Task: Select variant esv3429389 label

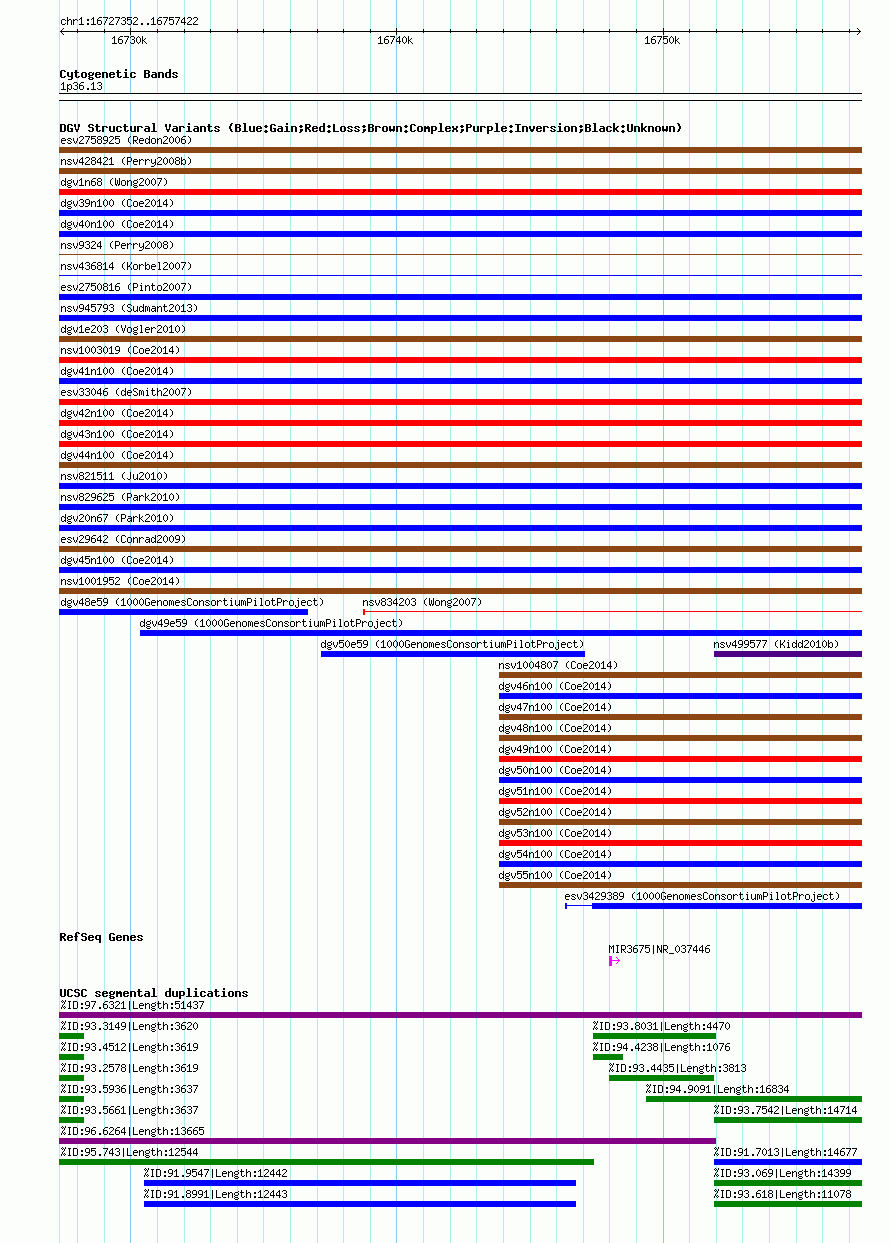Action: 703,896
